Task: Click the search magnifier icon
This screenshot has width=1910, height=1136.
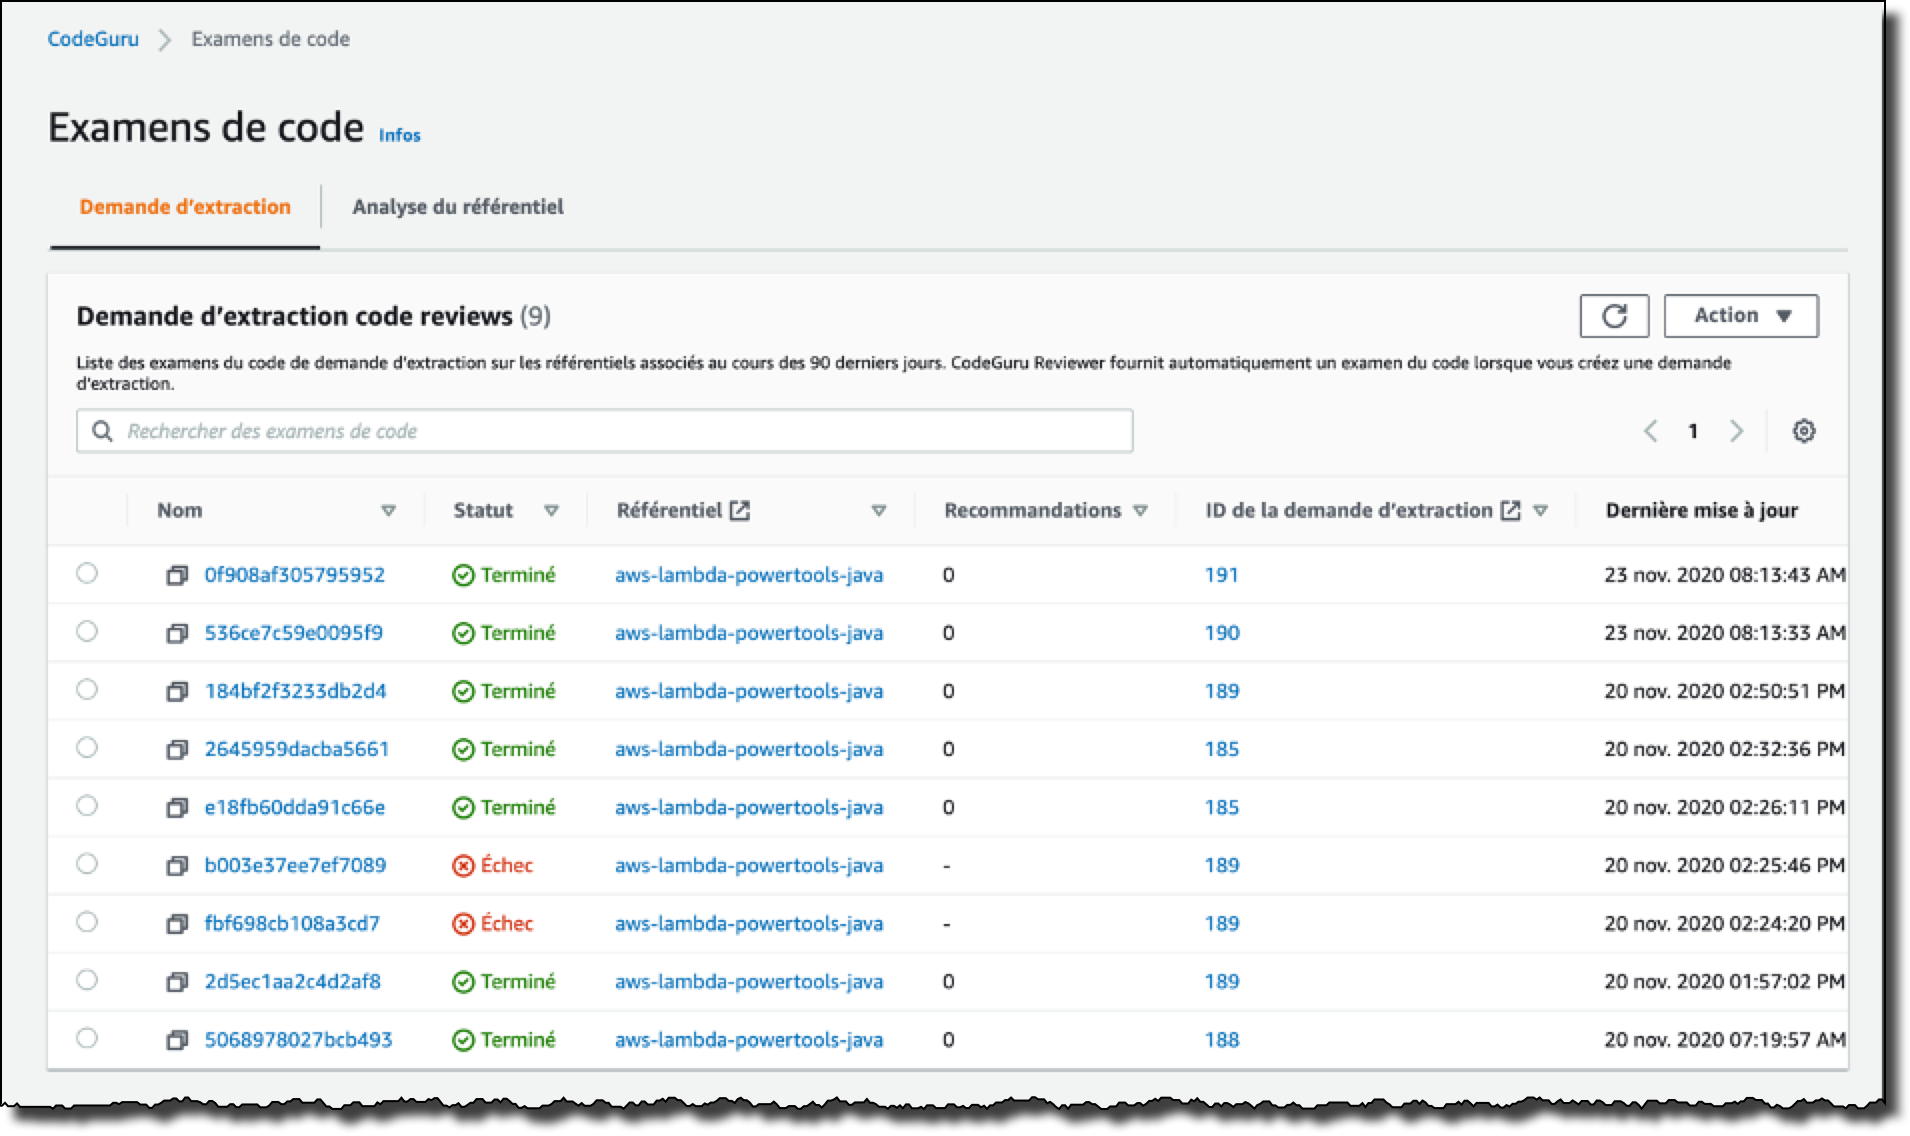Action: (x=102, y=431)
